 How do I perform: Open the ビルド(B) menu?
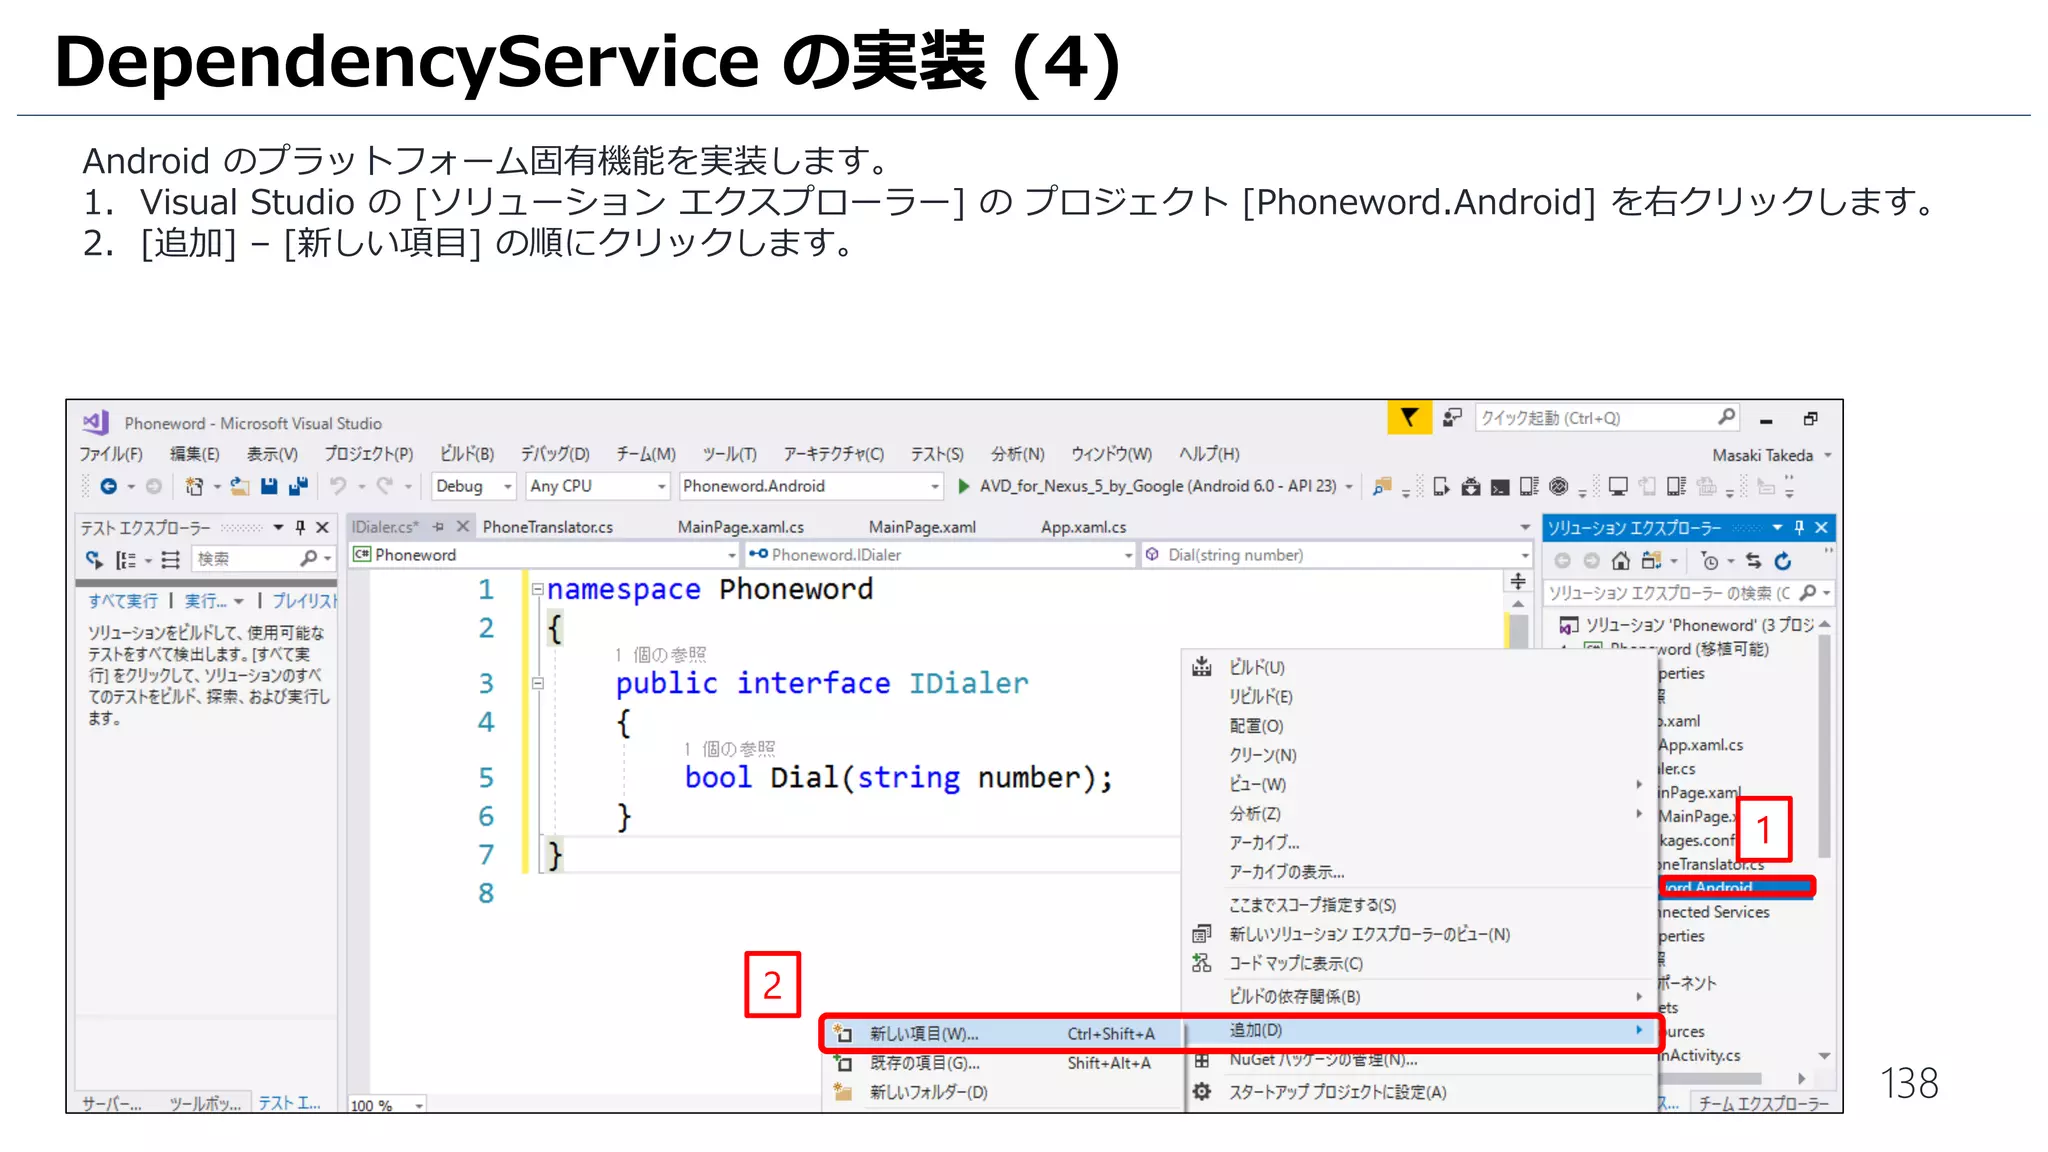tap(467, 454)
